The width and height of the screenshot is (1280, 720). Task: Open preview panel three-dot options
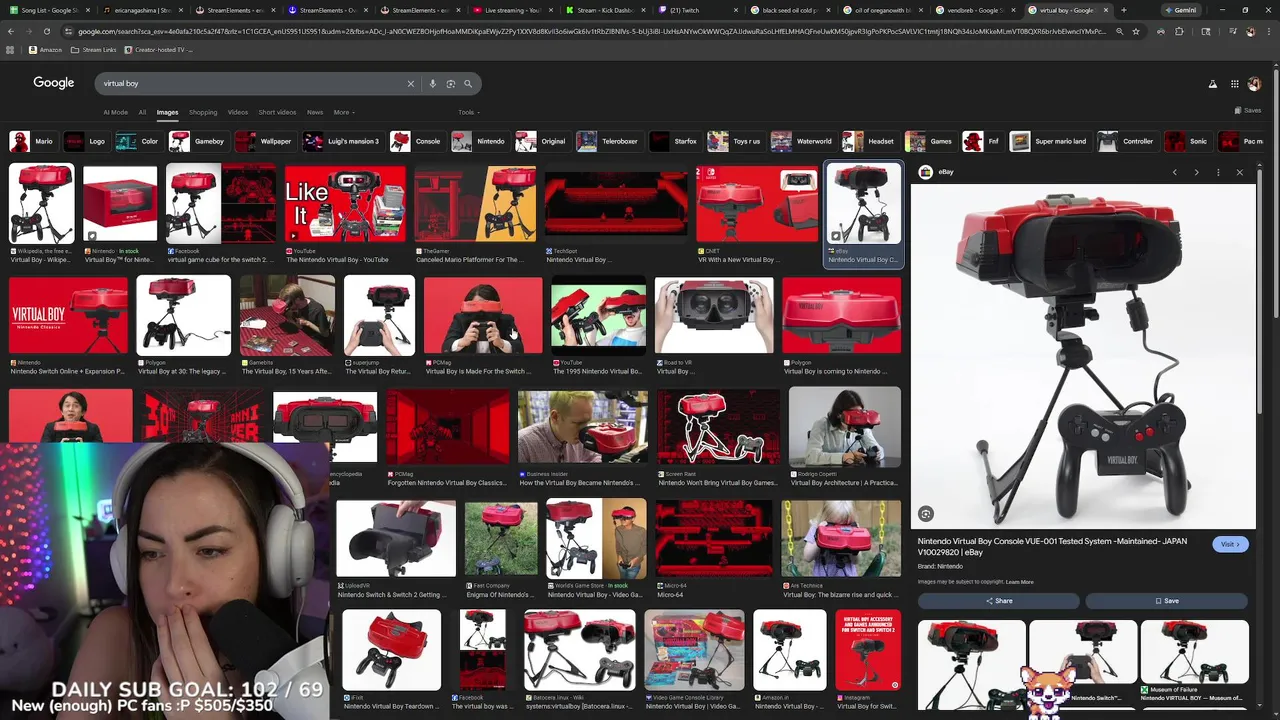[1218, 172]
